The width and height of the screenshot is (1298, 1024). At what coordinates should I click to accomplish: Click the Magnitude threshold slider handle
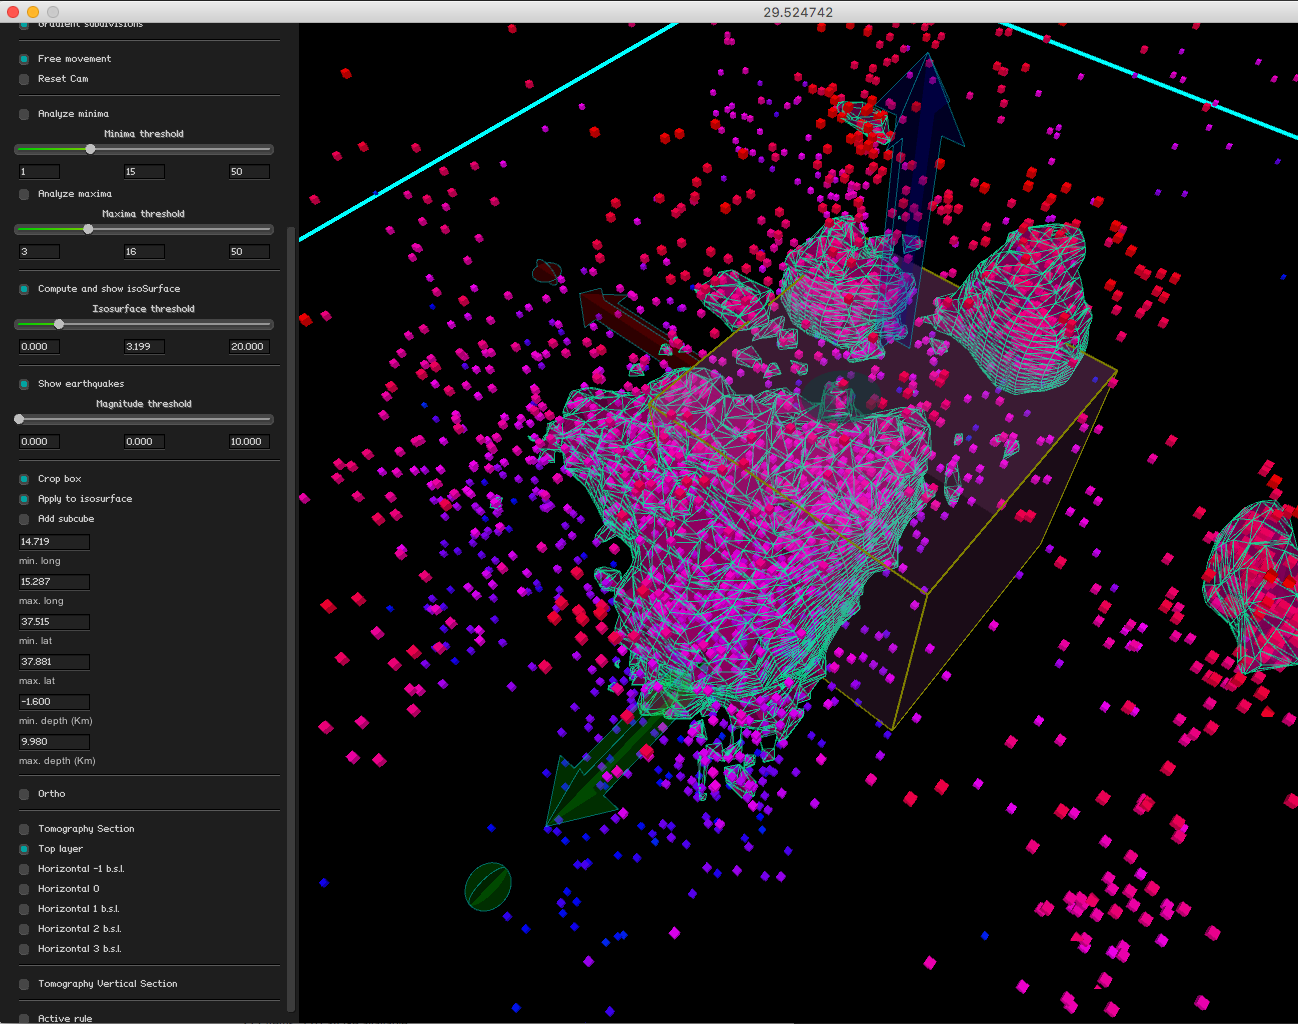click(x=19, y=419)
